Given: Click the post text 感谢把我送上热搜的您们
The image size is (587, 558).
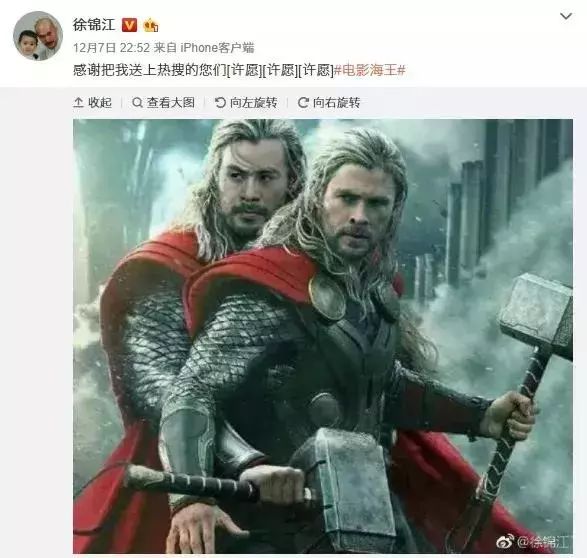Looking at the screenshot, I should click(x=150, y=70).
